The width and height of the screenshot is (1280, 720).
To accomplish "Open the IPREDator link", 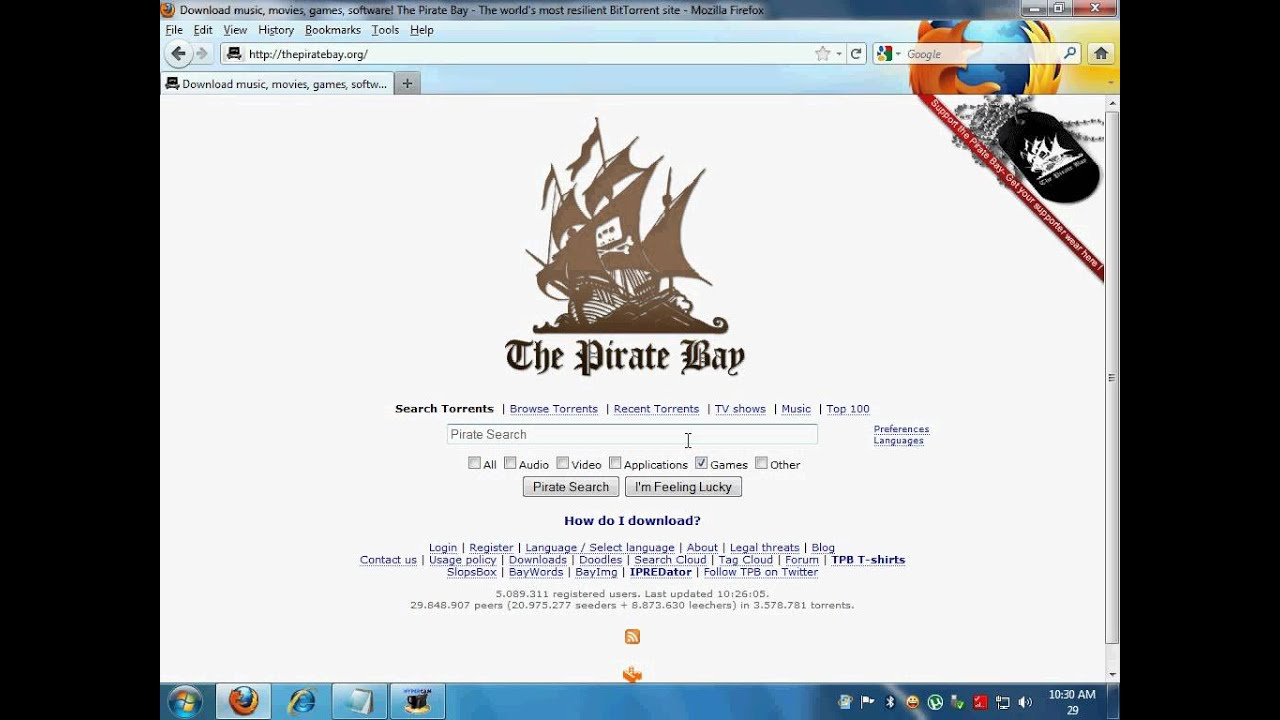I will [x=661, y=572].
